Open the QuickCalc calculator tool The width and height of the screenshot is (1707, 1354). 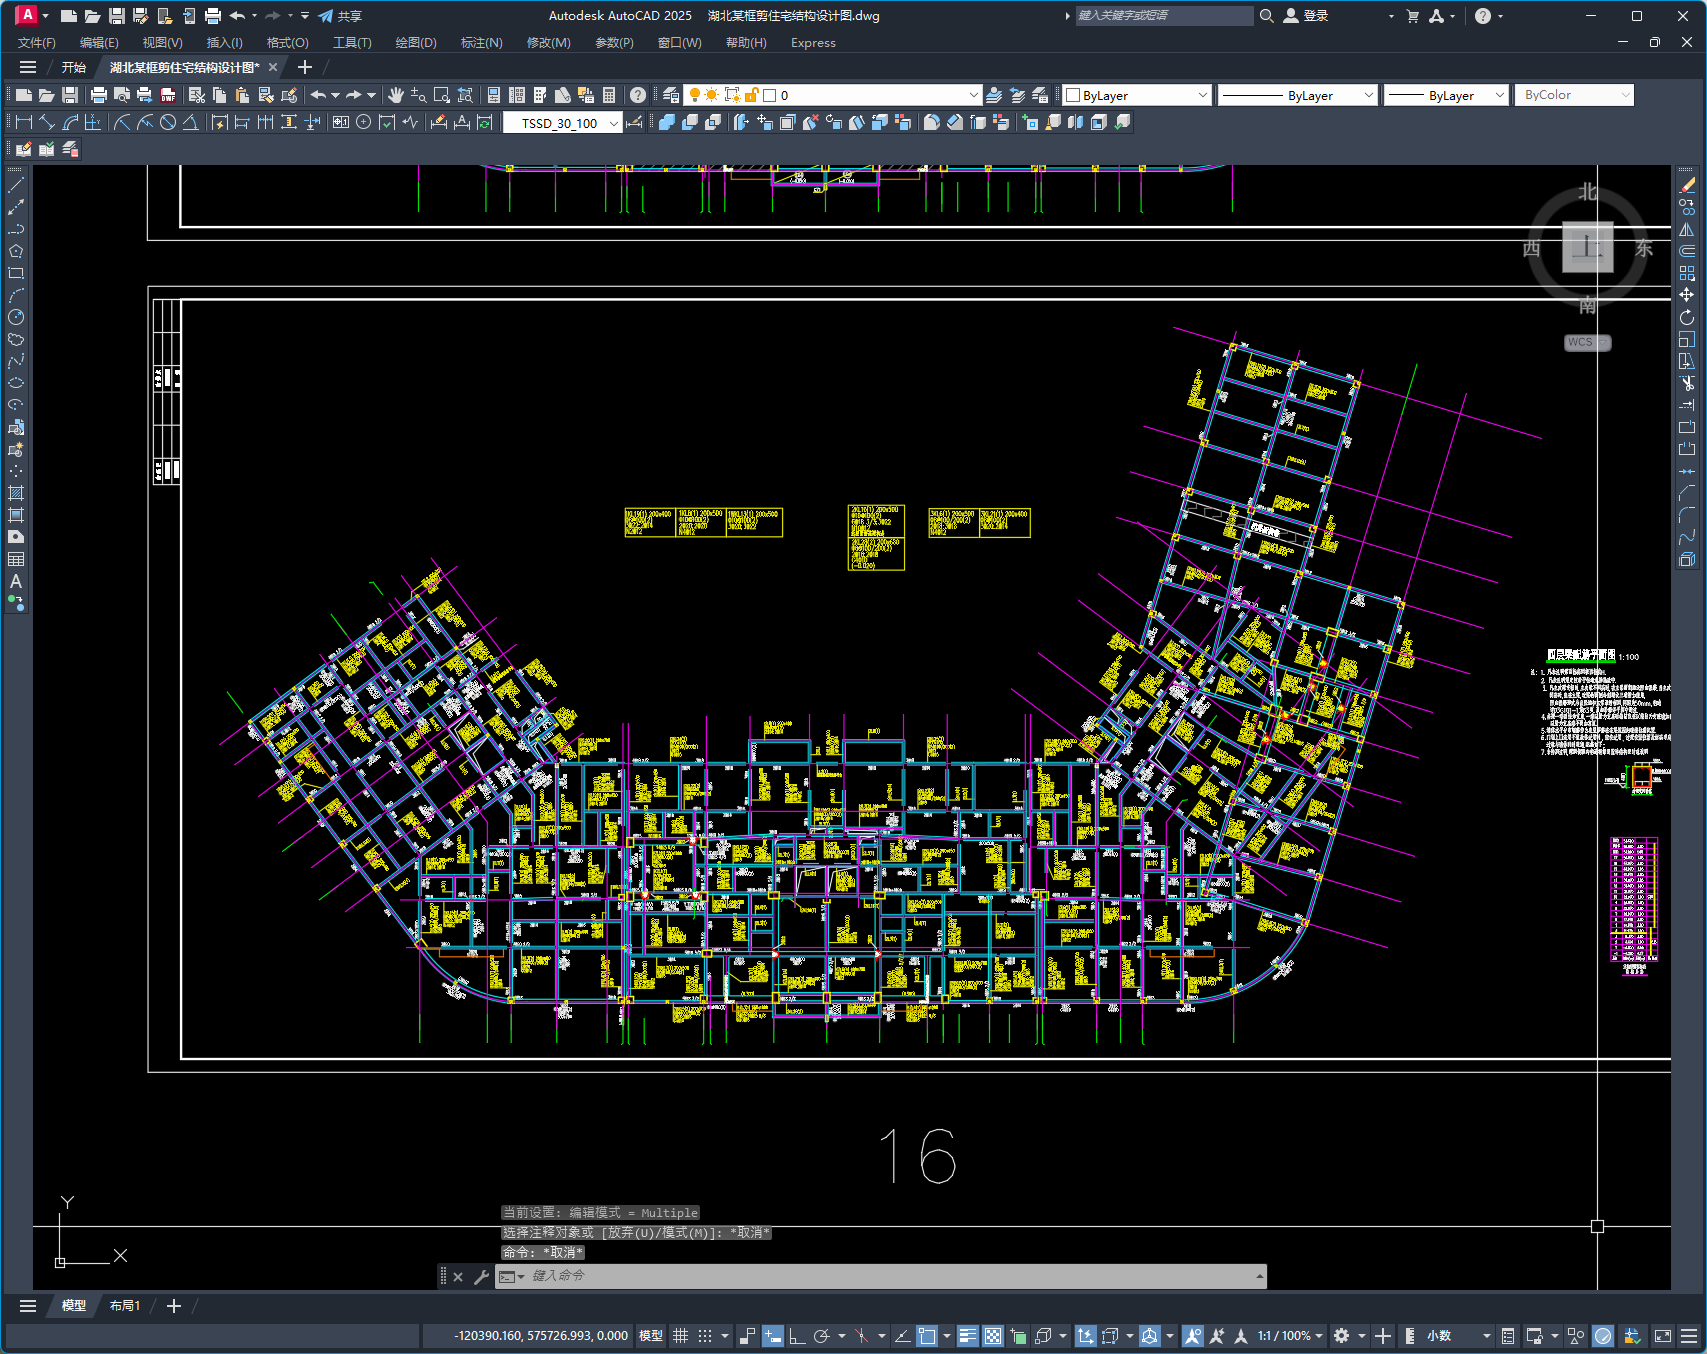(x=609, y=95)
